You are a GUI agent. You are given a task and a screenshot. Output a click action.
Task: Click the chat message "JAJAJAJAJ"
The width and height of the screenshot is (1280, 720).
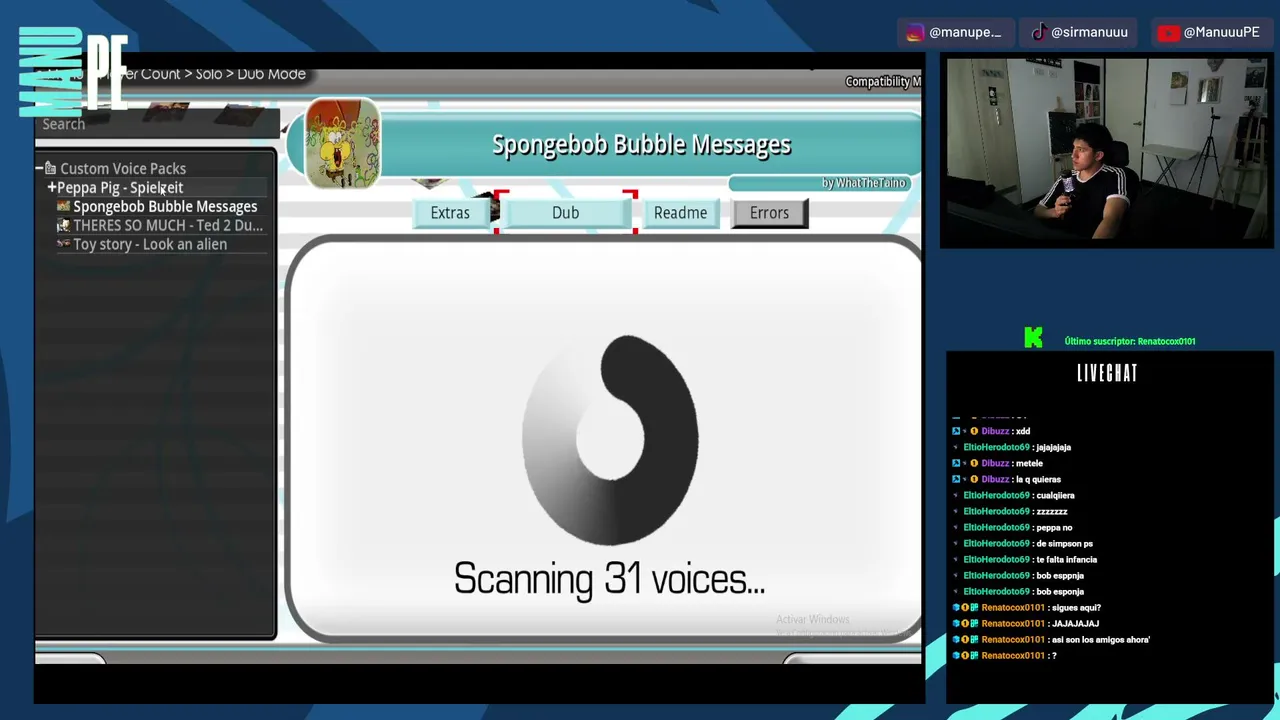1075,623
